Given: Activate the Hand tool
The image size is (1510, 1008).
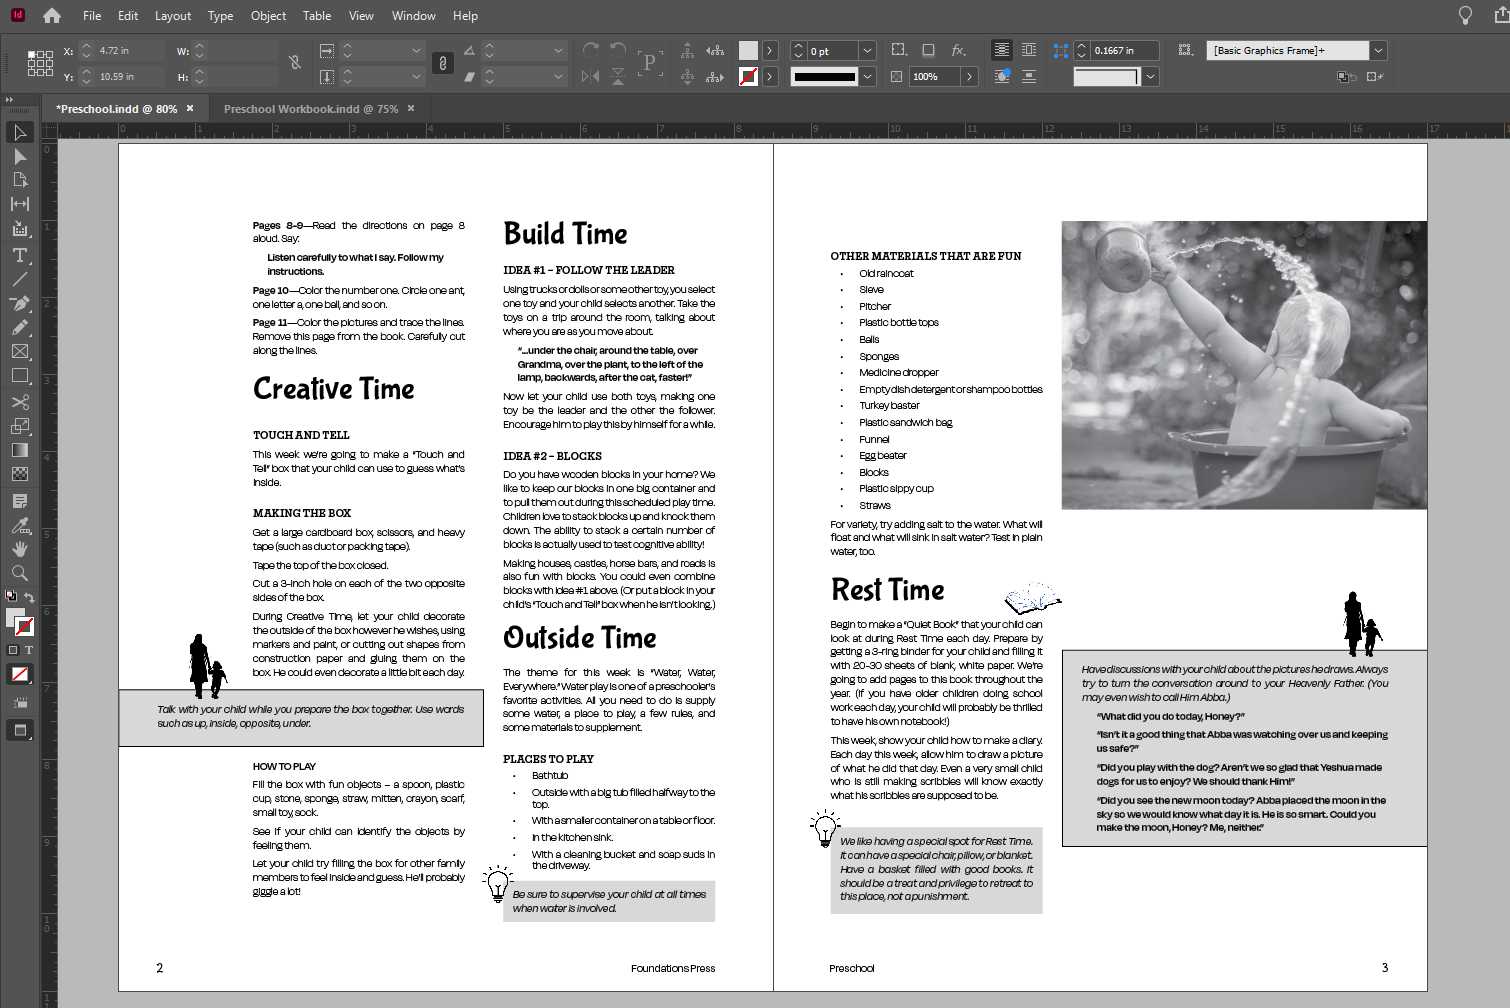Looking at the screenshot, I should (x=19, y=549).
